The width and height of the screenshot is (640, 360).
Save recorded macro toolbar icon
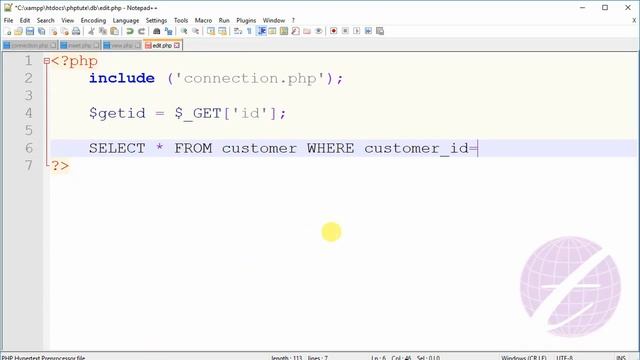pos(380,31)
